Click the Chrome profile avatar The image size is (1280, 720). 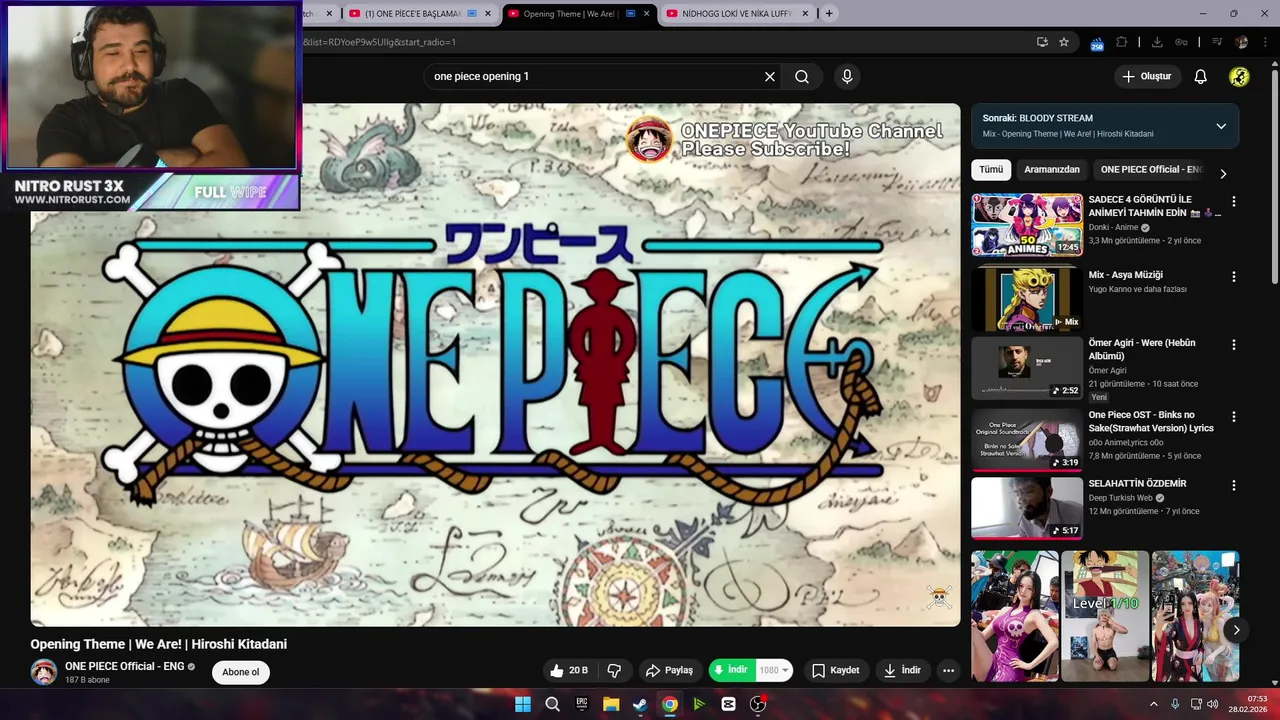coord(1241,42)
